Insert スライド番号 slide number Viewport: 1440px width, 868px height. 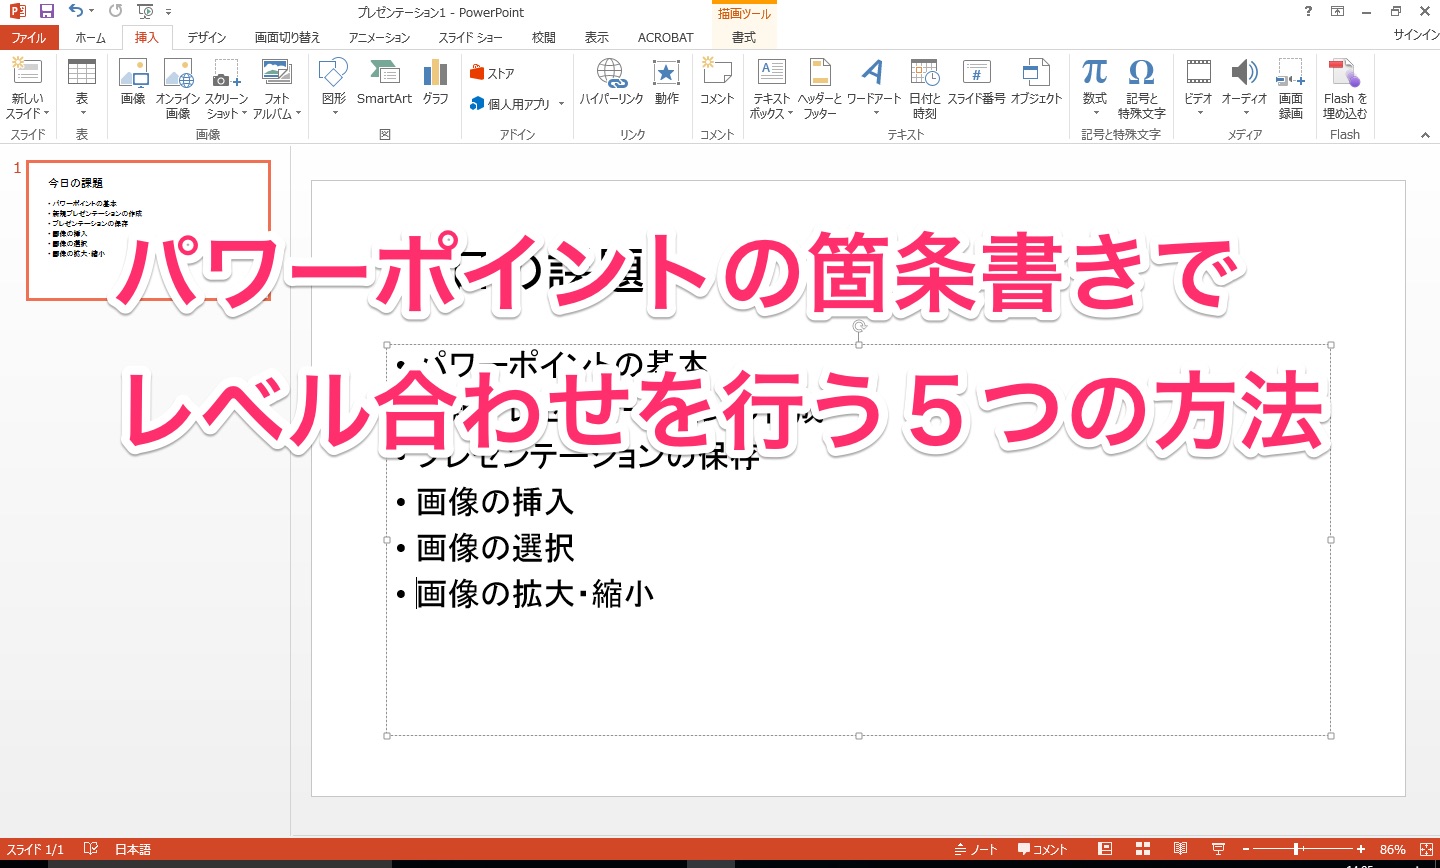[x=976, y=82]
